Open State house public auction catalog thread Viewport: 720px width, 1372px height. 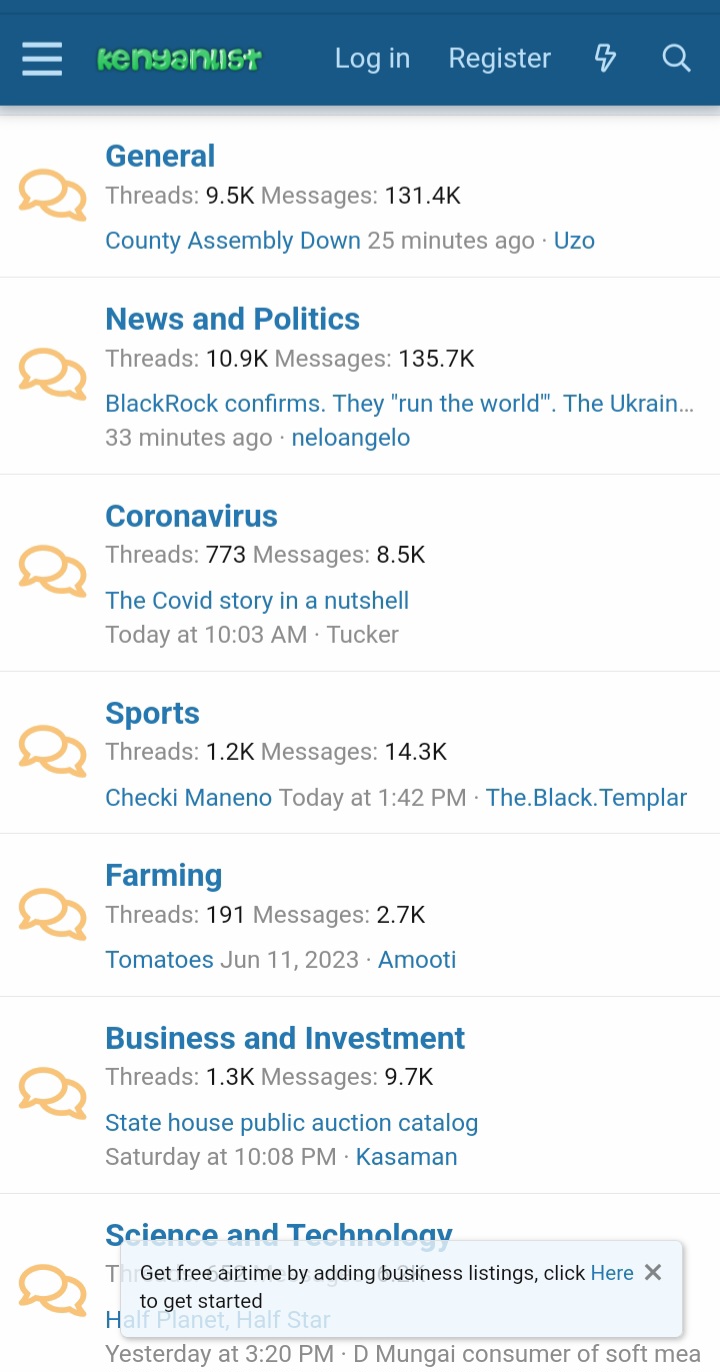point(291,1123)
